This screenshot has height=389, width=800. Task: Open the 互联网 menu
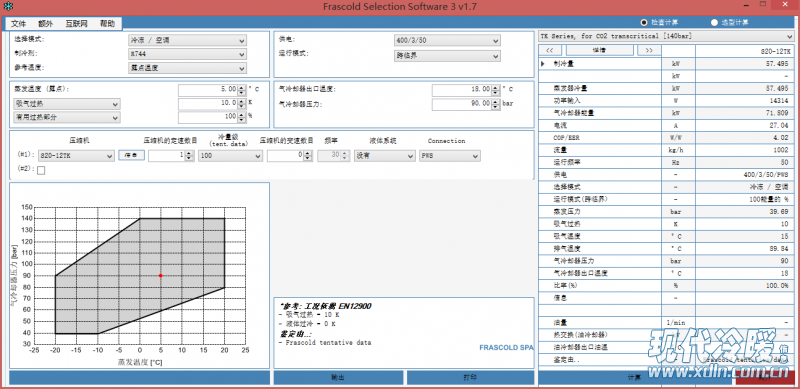coord(77,23)
